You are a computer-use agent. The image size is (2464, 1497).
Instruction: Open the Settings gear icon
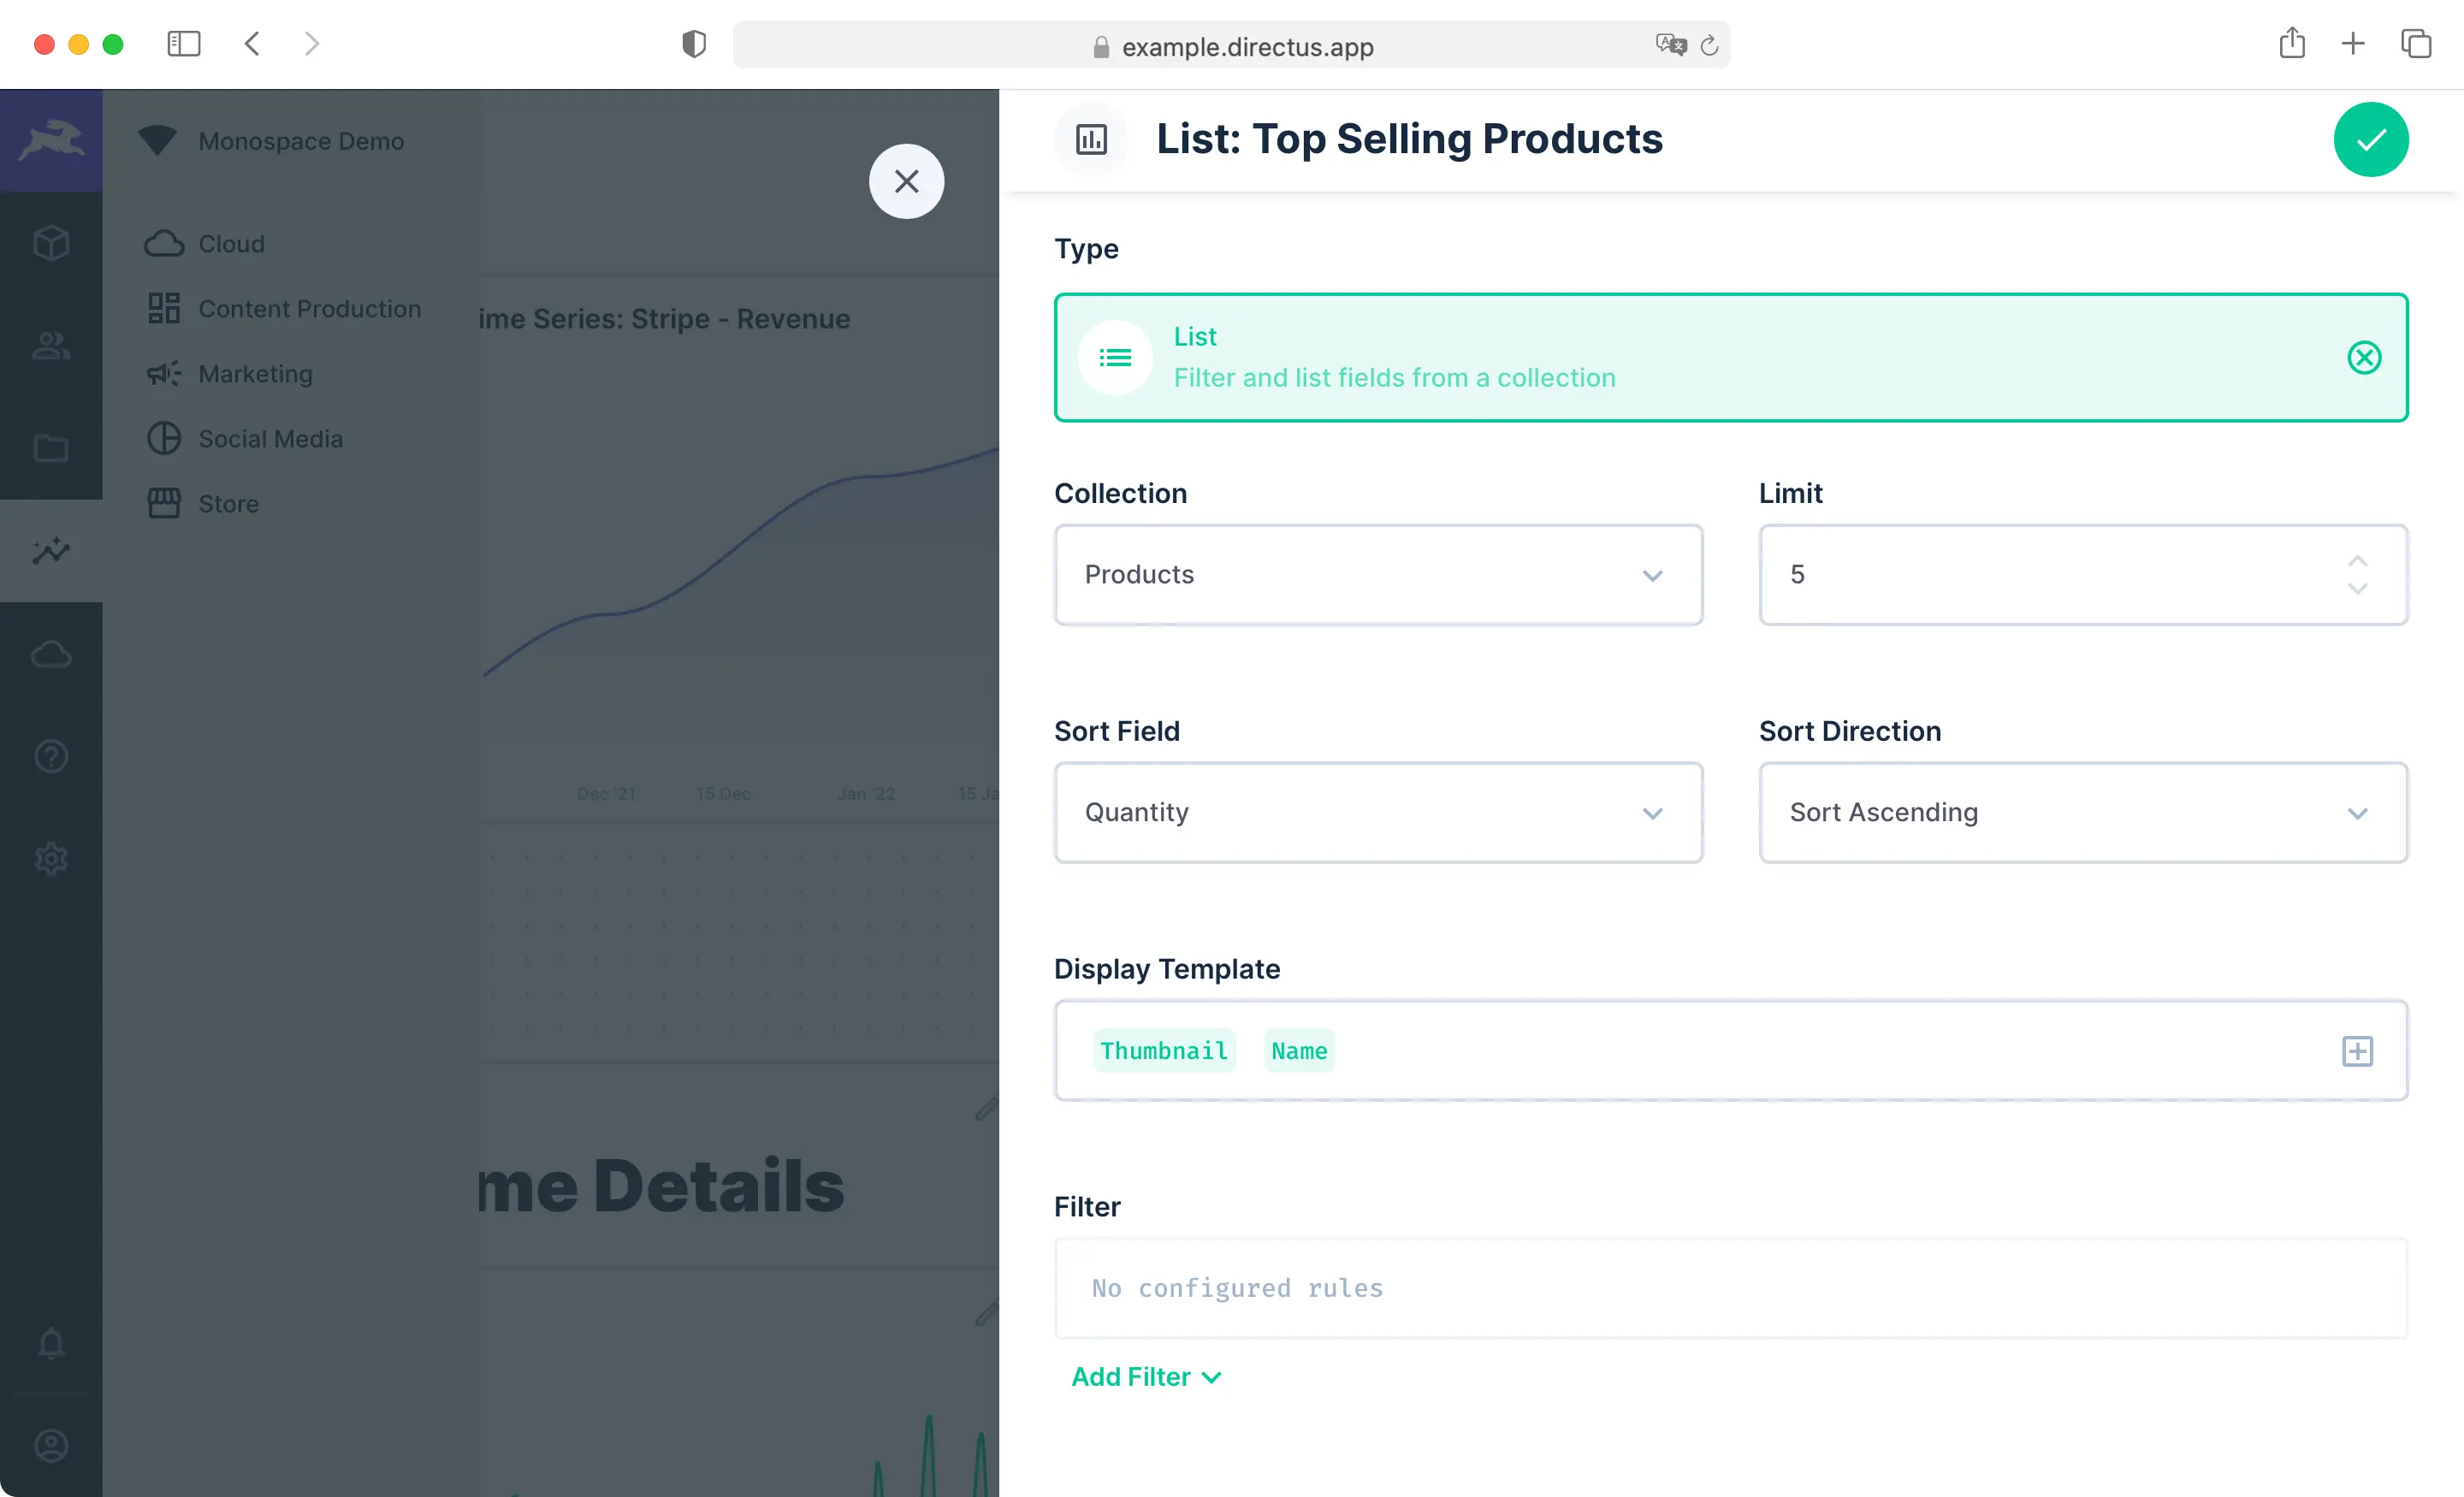pyautogui.click(x=51, y=858)
